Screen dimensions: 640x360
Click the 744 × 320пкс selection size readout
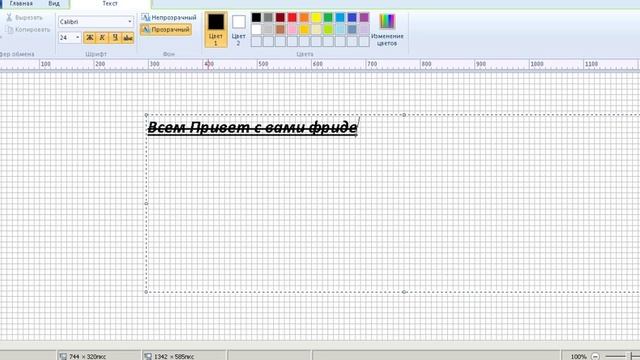[87, 356]
